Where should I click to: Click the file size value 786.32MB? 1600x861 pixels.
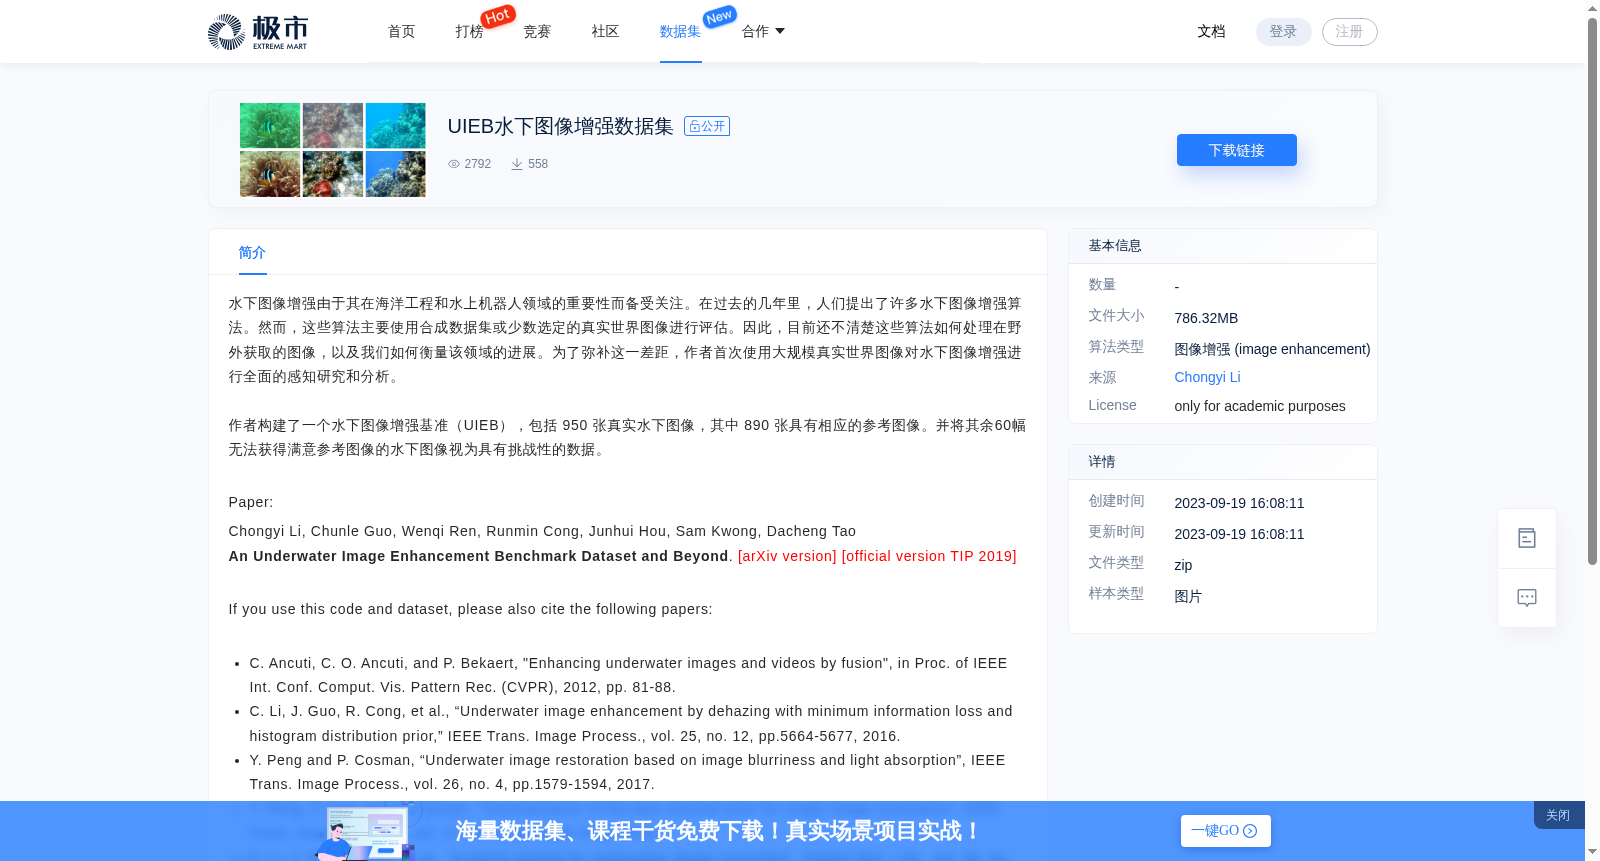1206,318
